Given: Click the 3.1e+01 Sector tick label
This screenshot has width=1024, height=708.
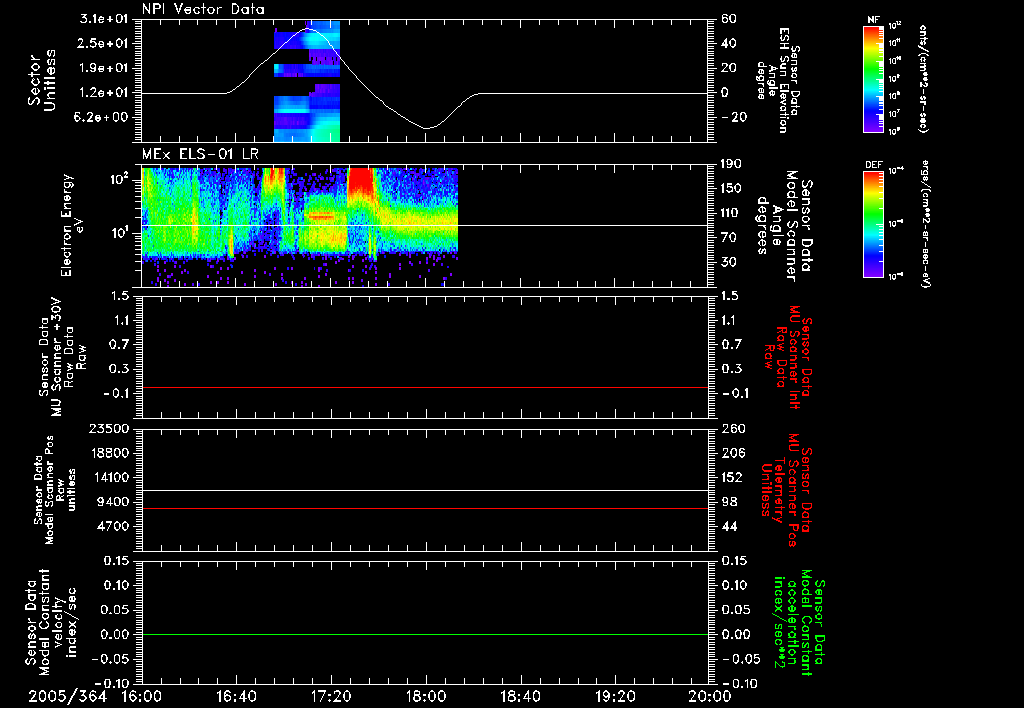Looking at the screenshot, I should pos(103,19).
